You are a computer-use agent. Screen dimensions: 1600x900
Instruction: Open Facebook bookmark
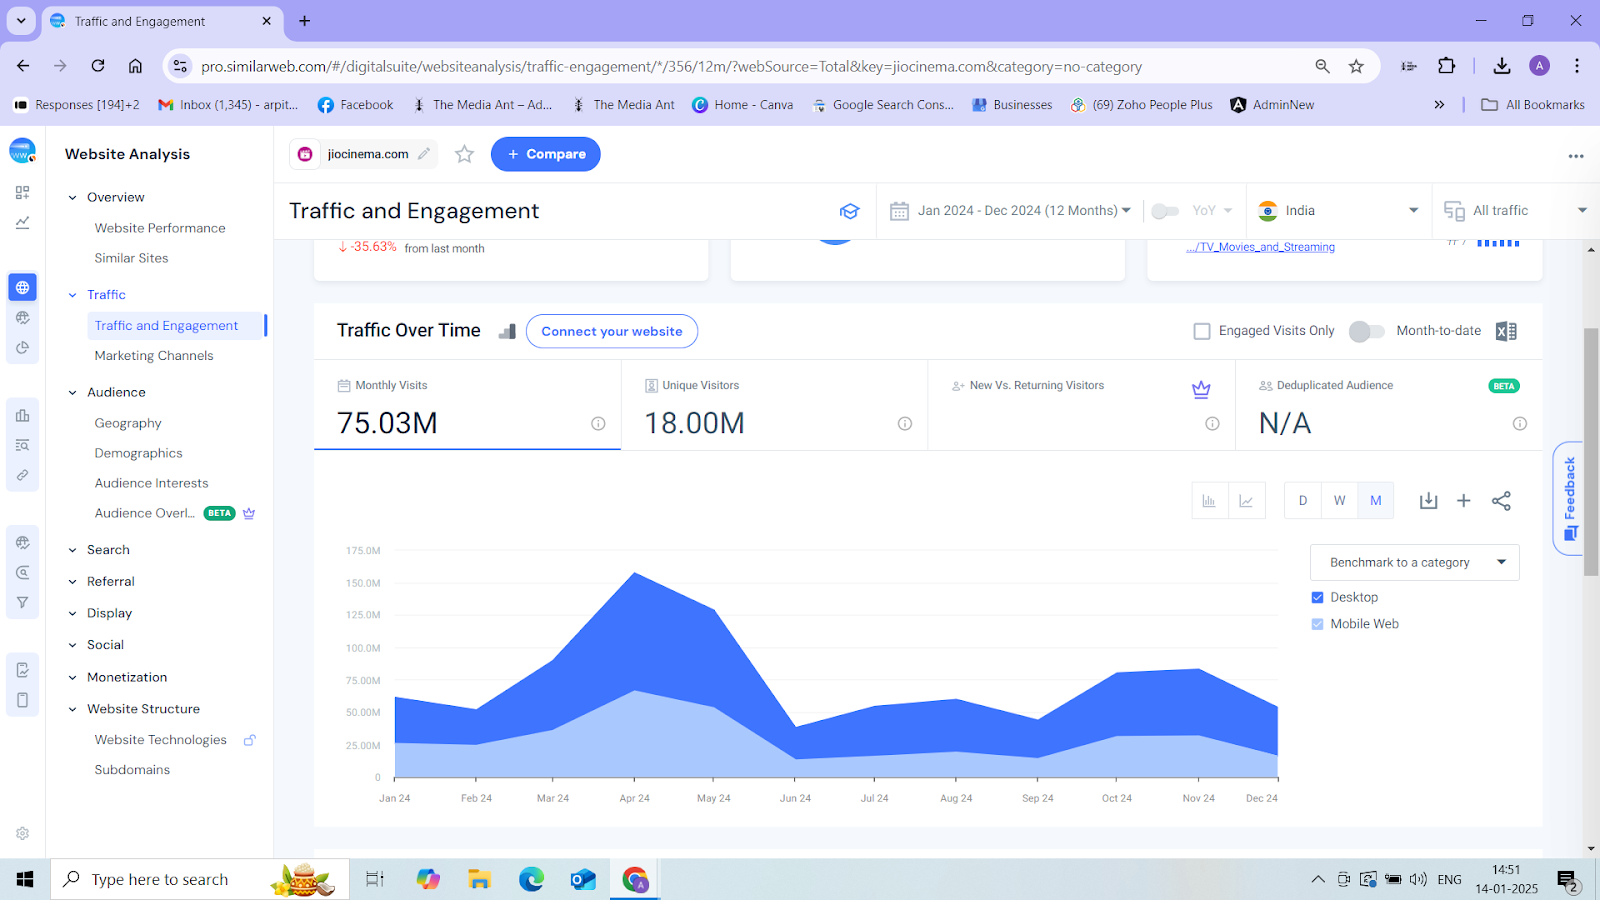(x=356, y=105)
